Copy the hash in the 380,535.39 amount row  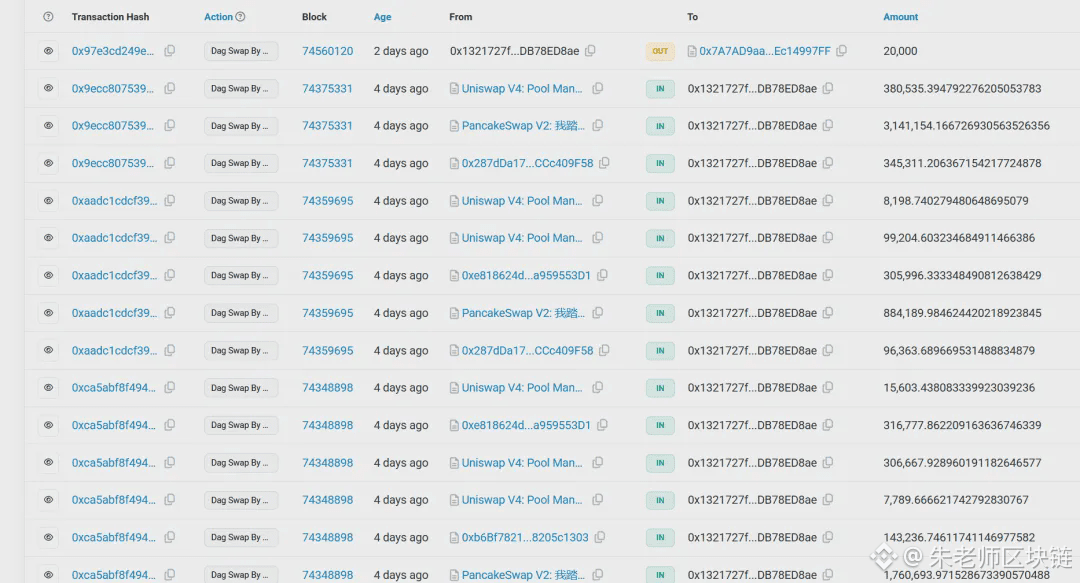[x=169, y=88]
